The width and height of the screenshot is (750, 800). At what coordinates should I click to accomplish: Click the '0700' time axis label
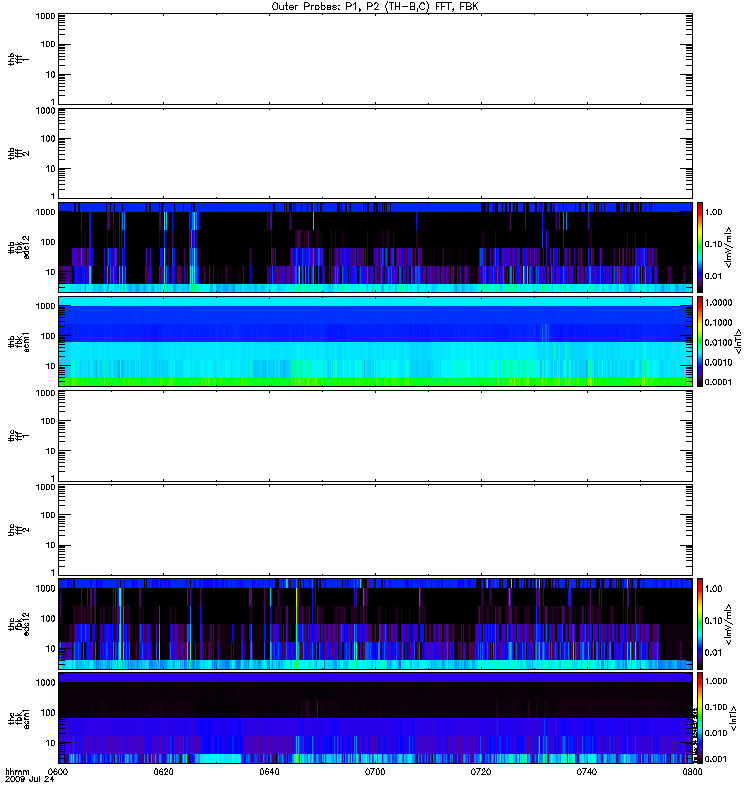click(x=375, y=771)
